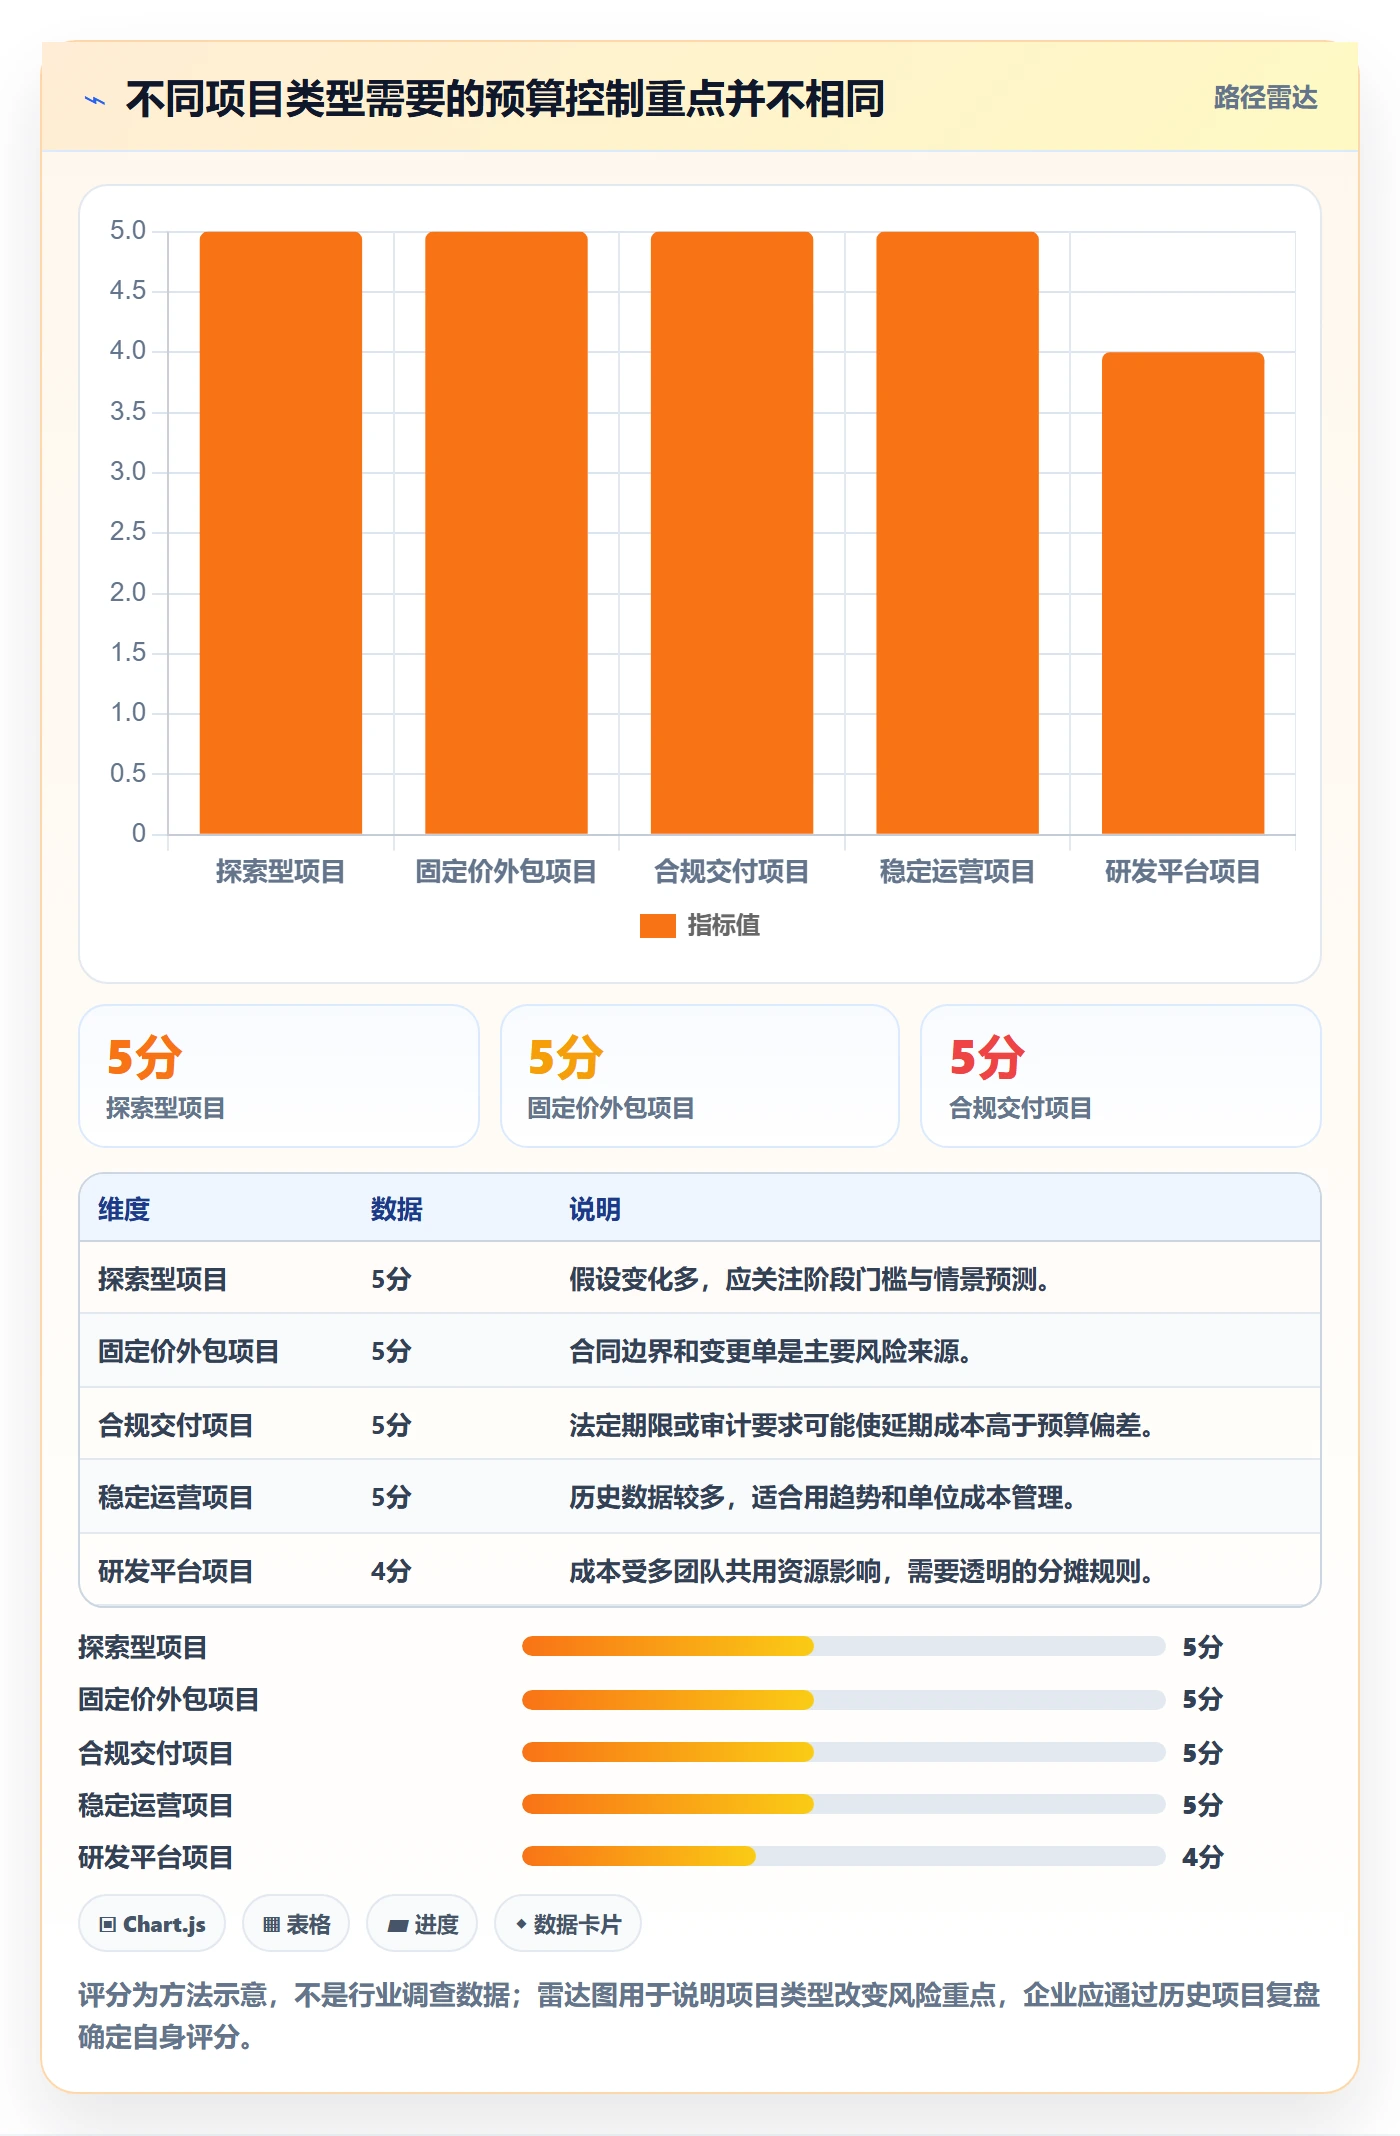Click the 固定价外包项目 progress bar
Image resolution: width=1400 pixels, height=2136 pixels.
843,1699
